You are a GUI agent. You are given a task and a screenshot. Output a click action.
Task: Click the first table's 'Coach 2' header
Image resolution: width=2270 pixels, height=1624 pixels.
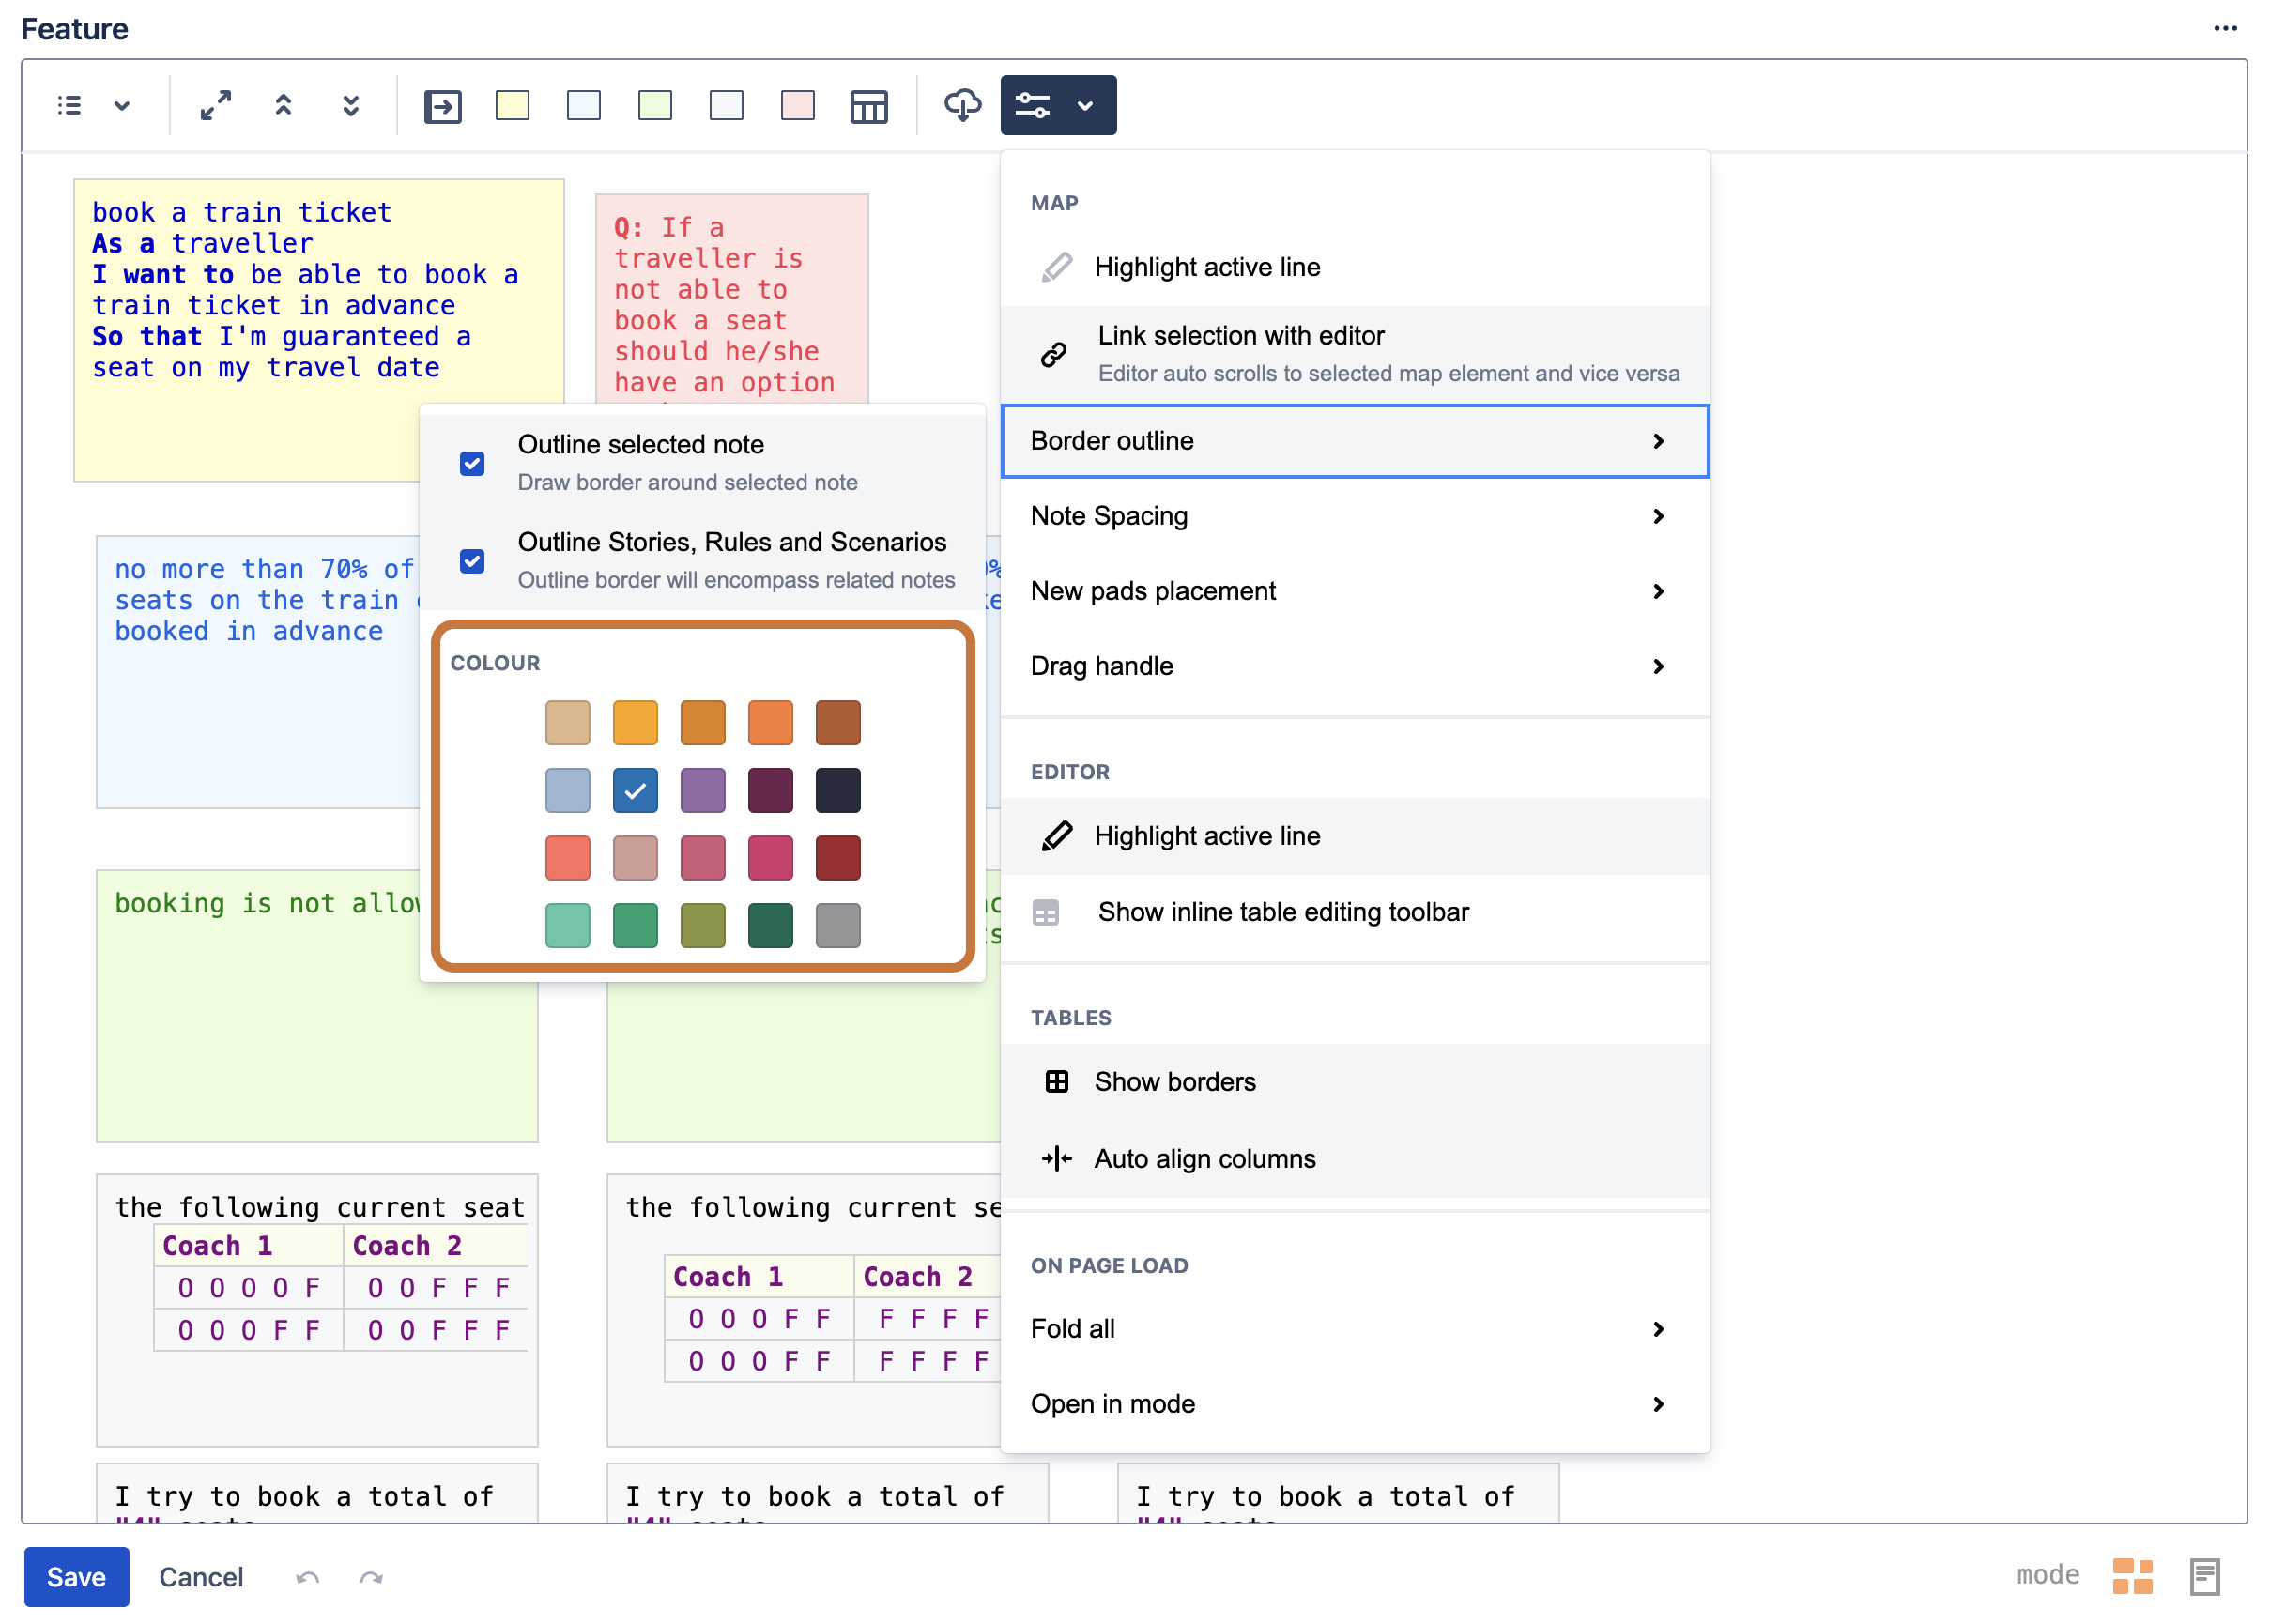coord(436,1246)
